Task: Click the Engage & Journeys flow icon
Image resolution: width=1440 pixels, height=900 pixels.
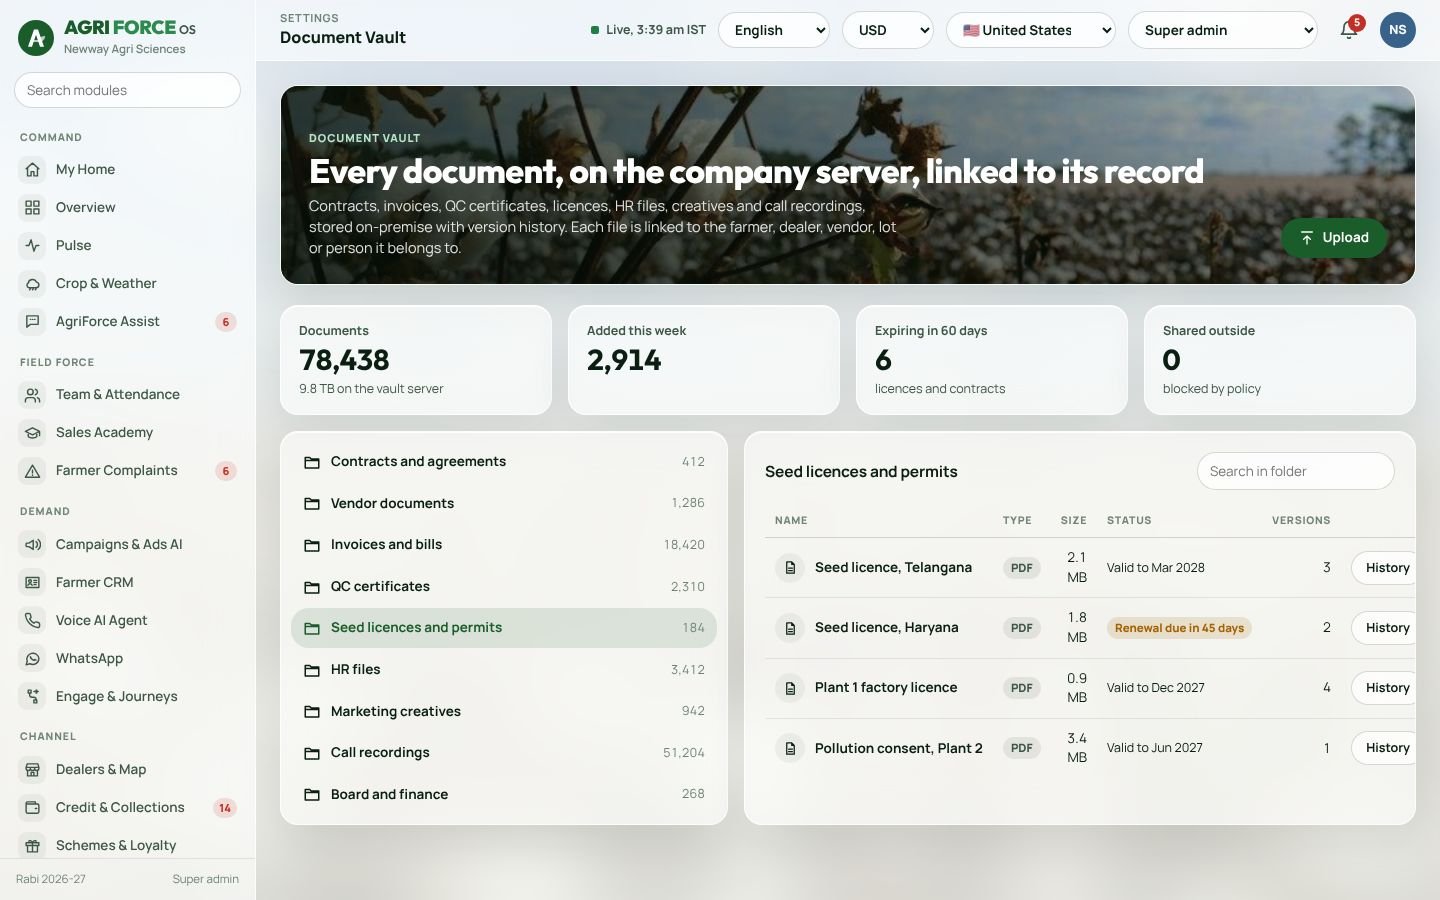Action: coord(33,696)
